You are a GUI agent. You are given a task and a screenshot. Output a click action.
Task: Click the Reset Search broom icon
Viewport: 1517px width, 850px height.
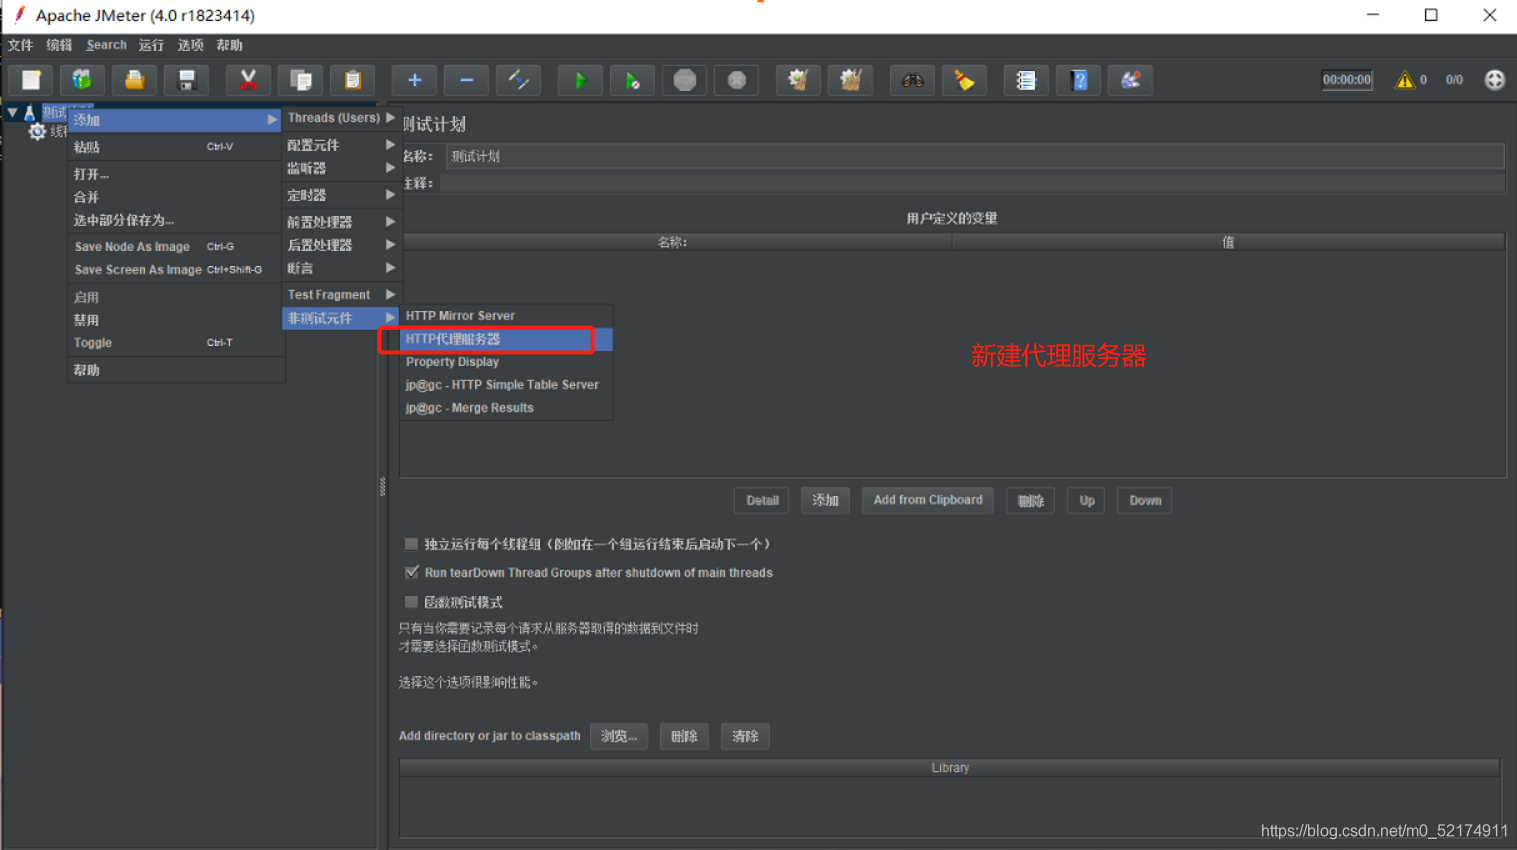tap(964, 80)
